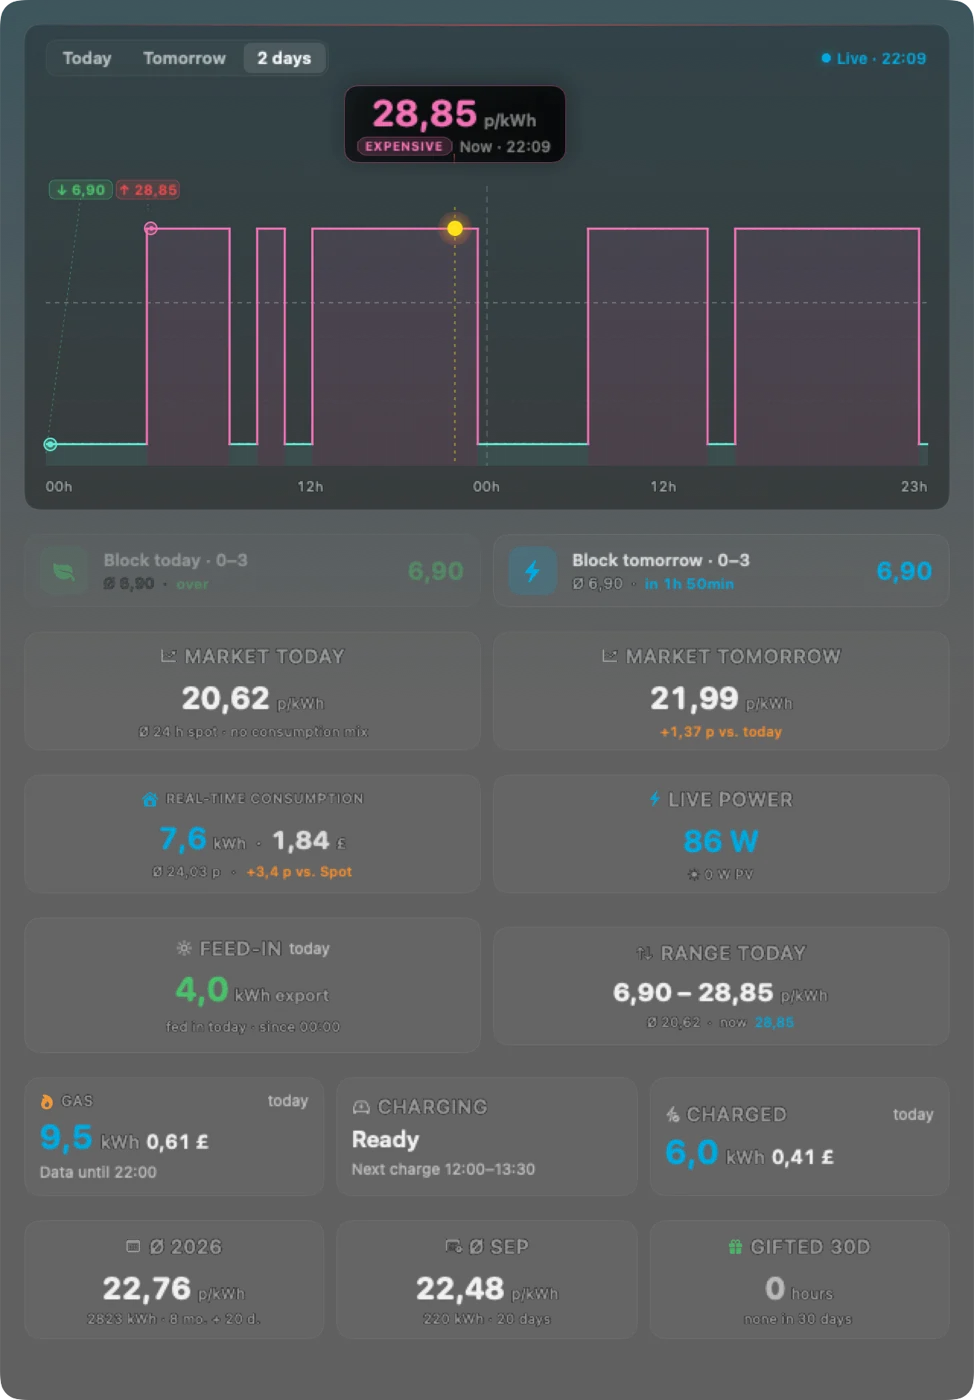Click the 86 W live power value

[721, 841]
